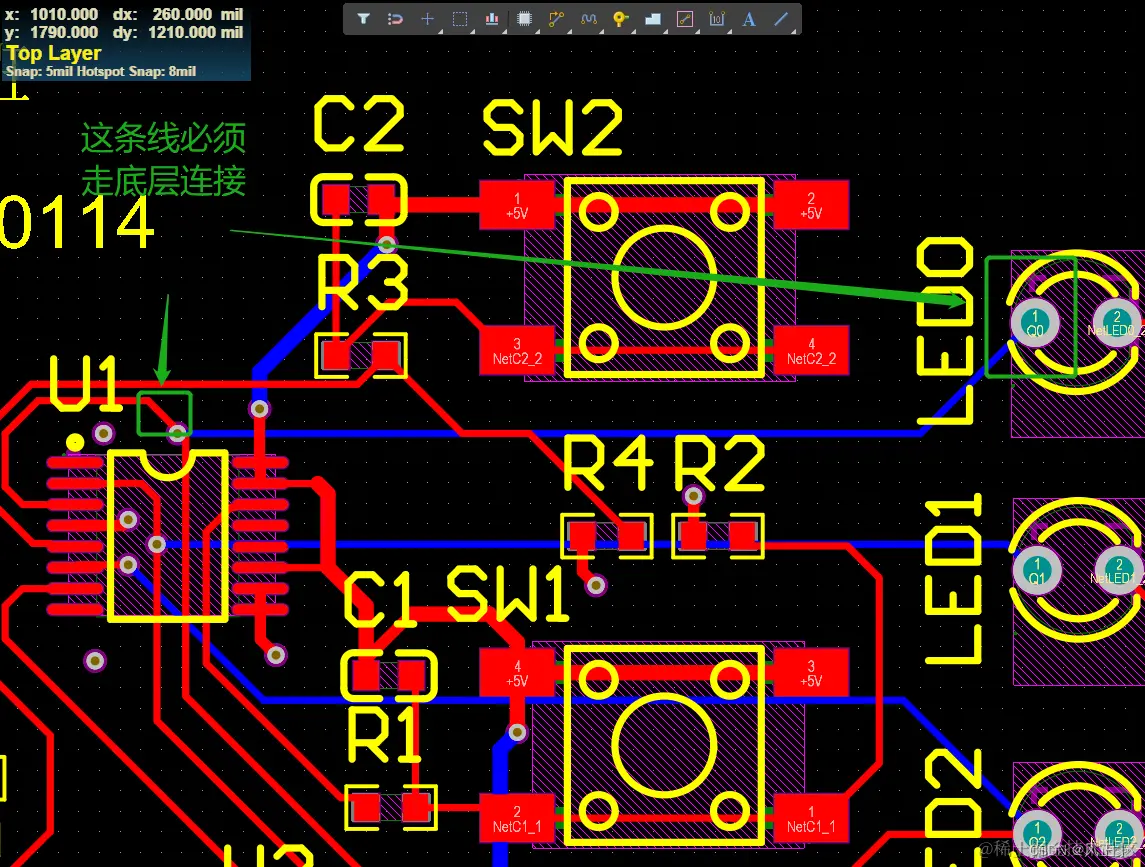Select the large circle inside SW1 outline

664,746
